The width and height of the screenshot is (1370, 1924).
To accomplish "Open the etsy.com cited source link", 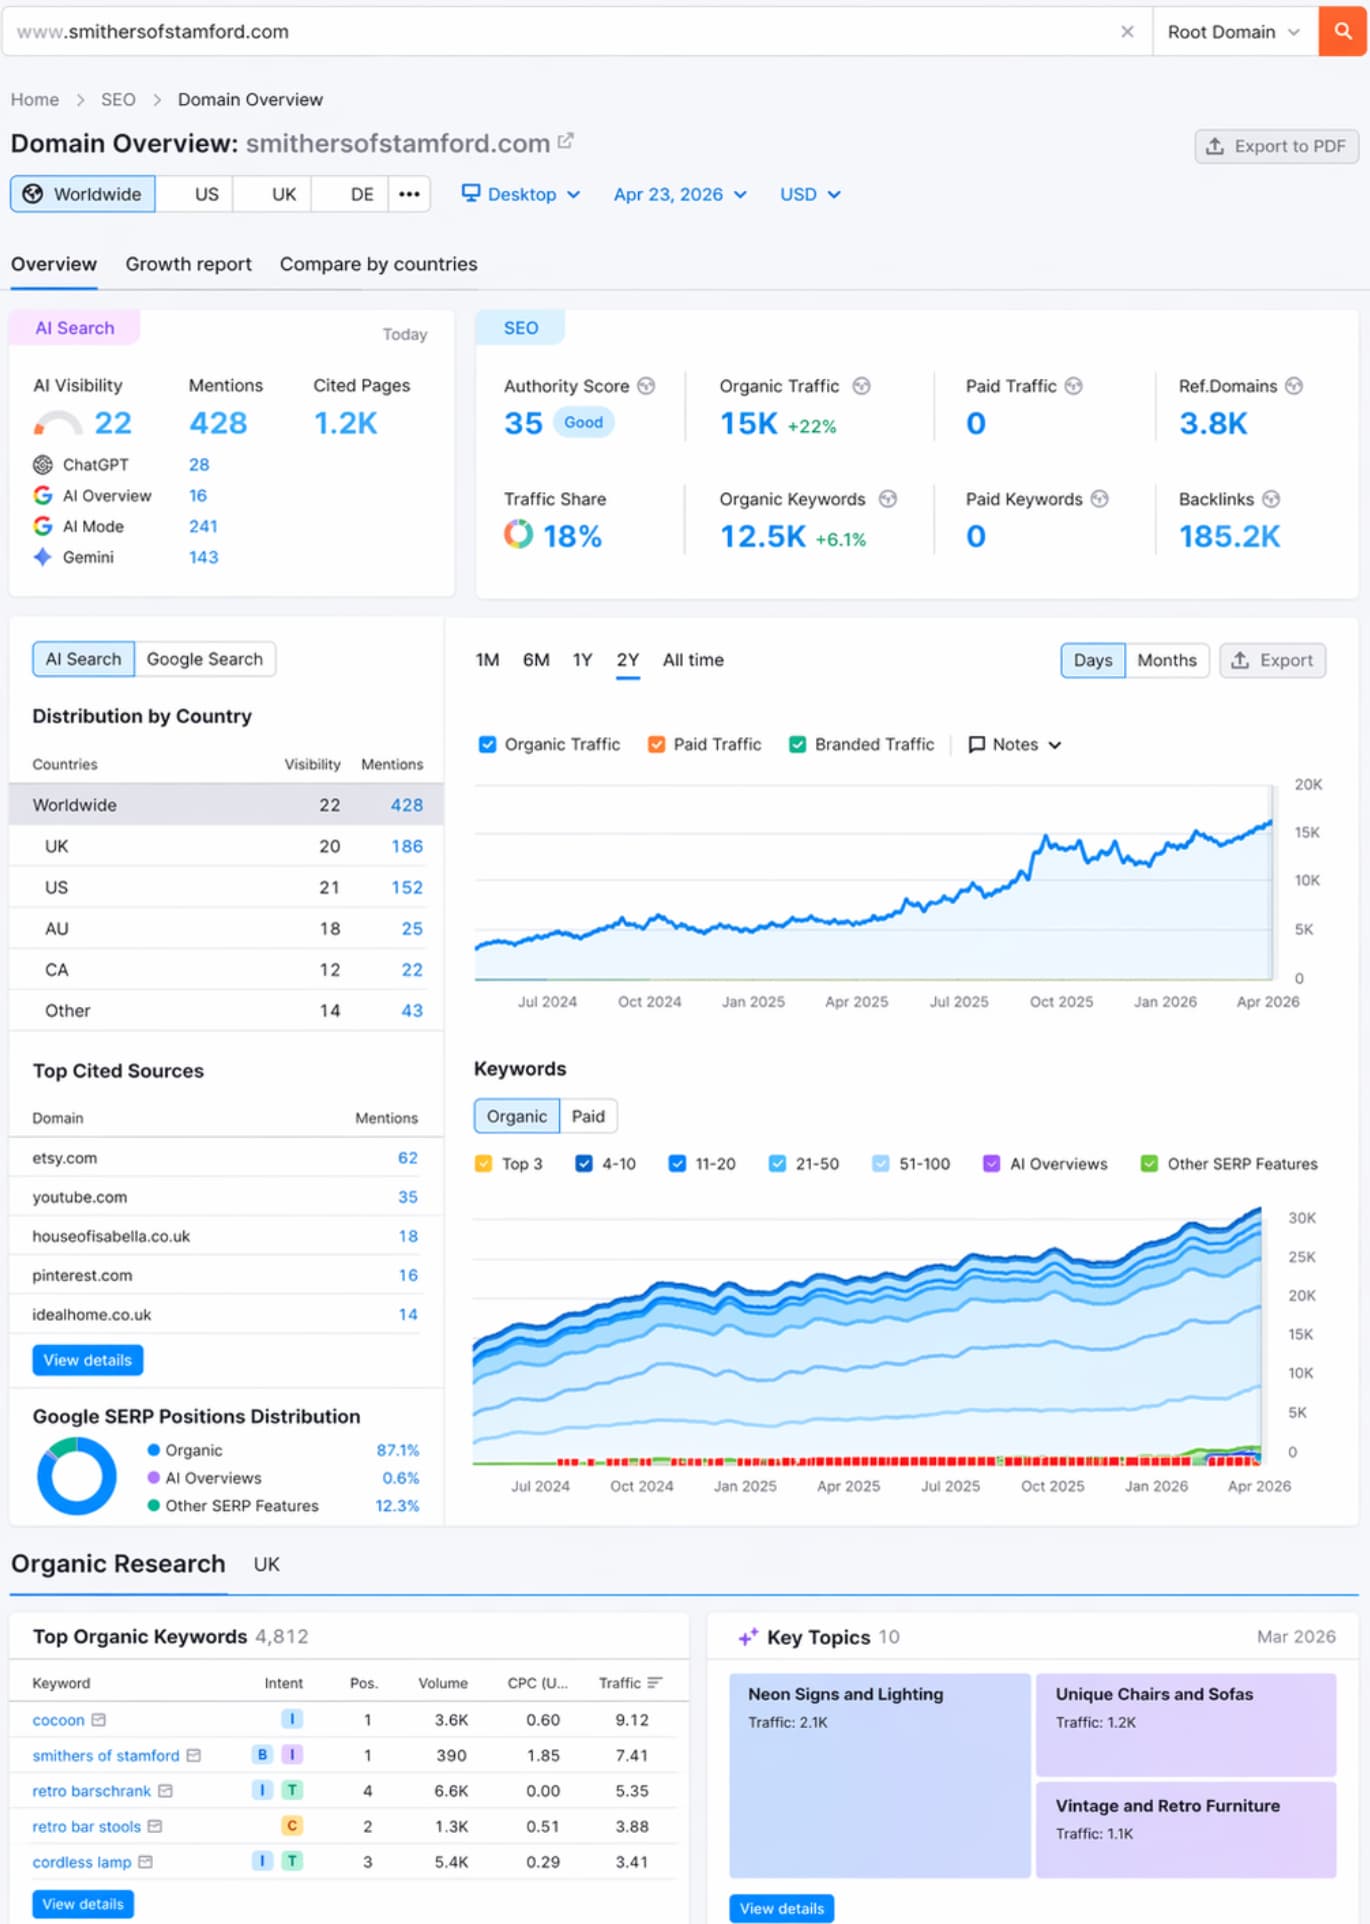I will pos(65,1158).
